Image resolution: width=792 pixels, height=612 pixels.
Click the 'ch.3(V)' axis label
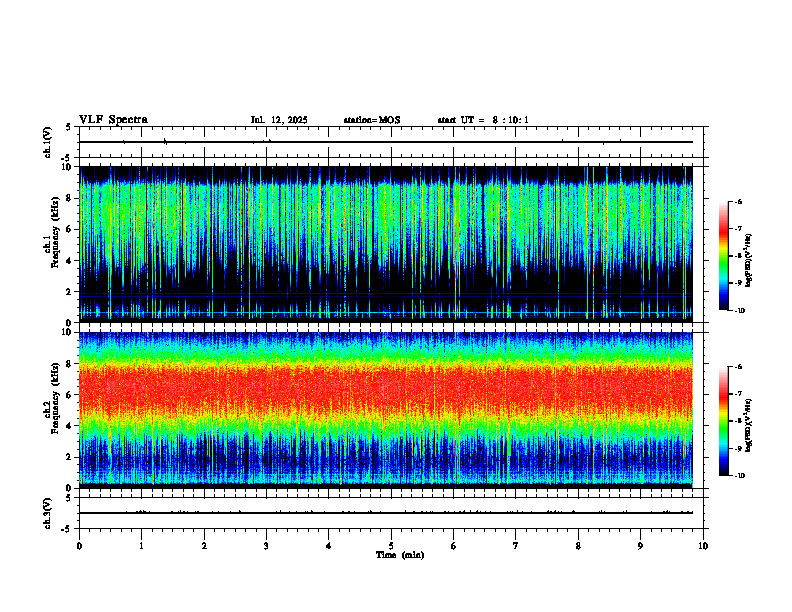point(47,513)
